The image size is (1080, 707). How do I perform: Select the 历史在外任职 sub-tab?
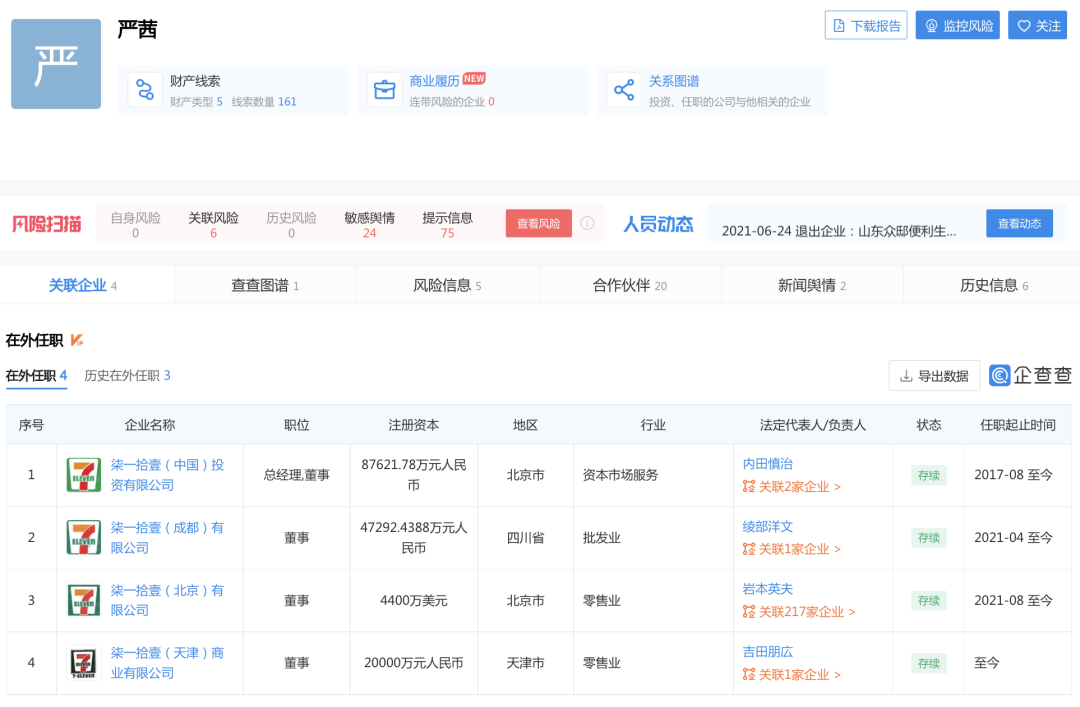pos(127,376)
